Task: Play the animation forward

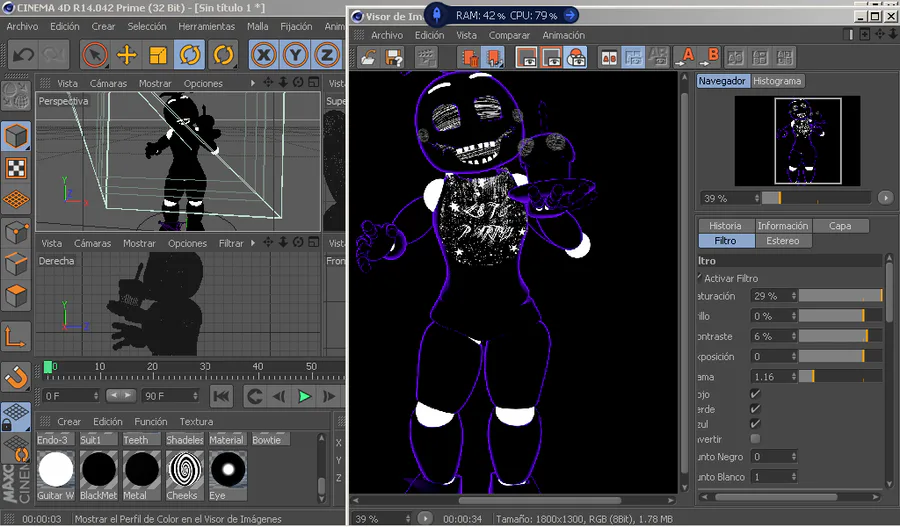Action: [304, 396]
